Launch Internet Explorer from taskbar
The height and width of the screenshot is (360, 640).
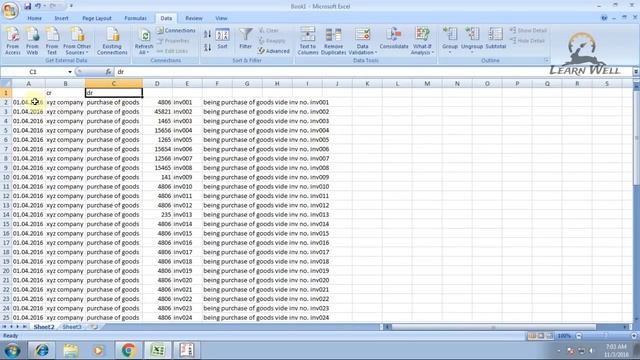tap(41, 350)
